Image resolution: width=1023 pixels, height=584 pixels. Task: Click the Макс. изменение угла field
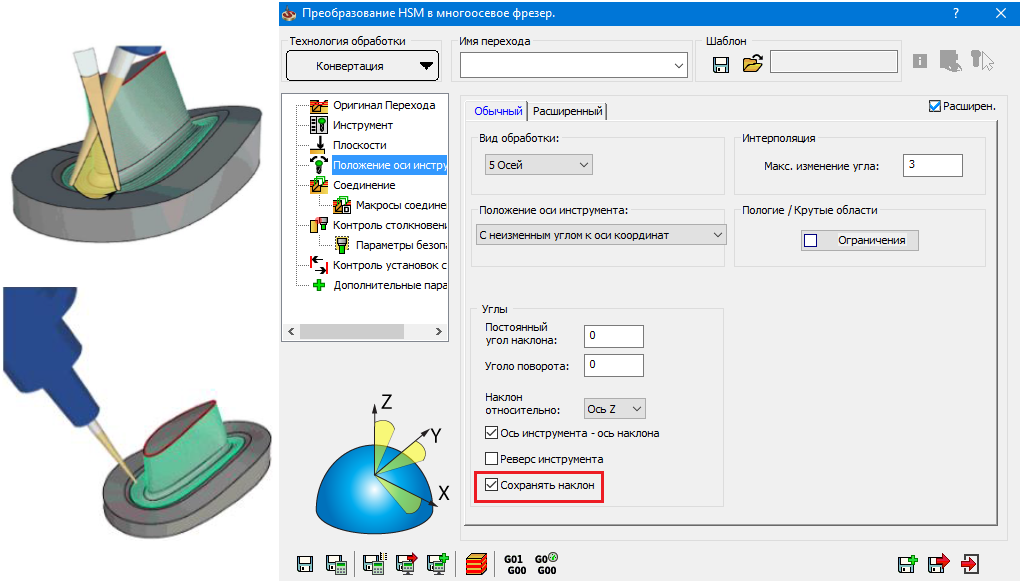point(933,165)
